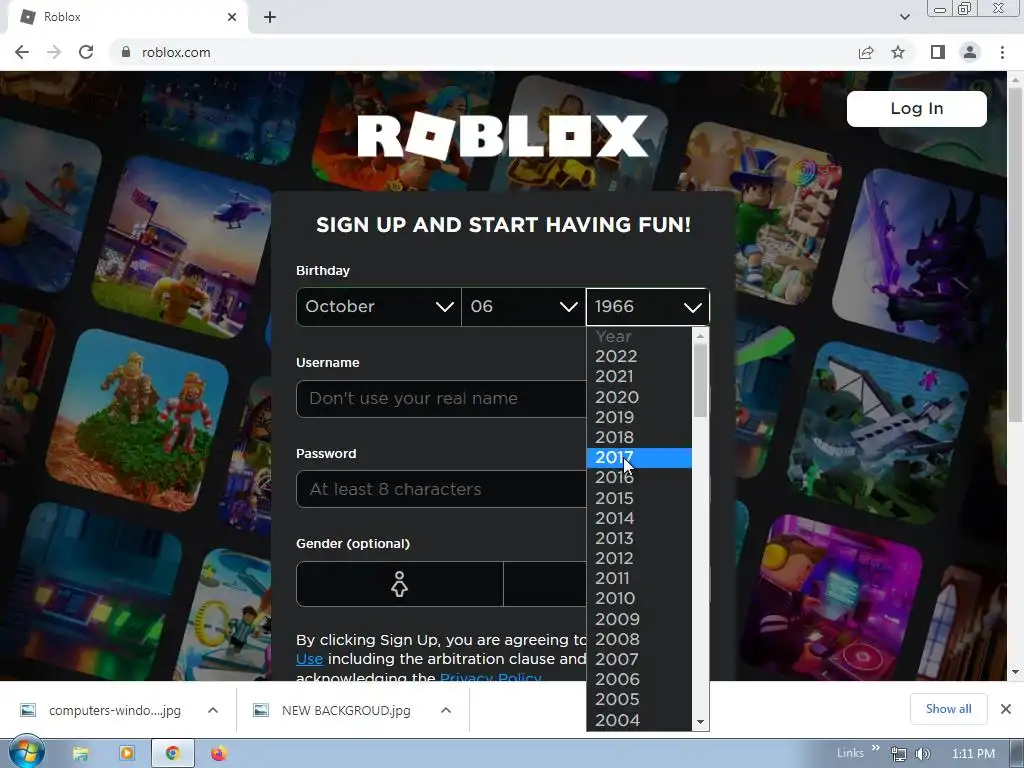Image resolution: width=1024 pixels, height=768 pixels.
Task: Open the October month dropdown
Action: point(379,307)
